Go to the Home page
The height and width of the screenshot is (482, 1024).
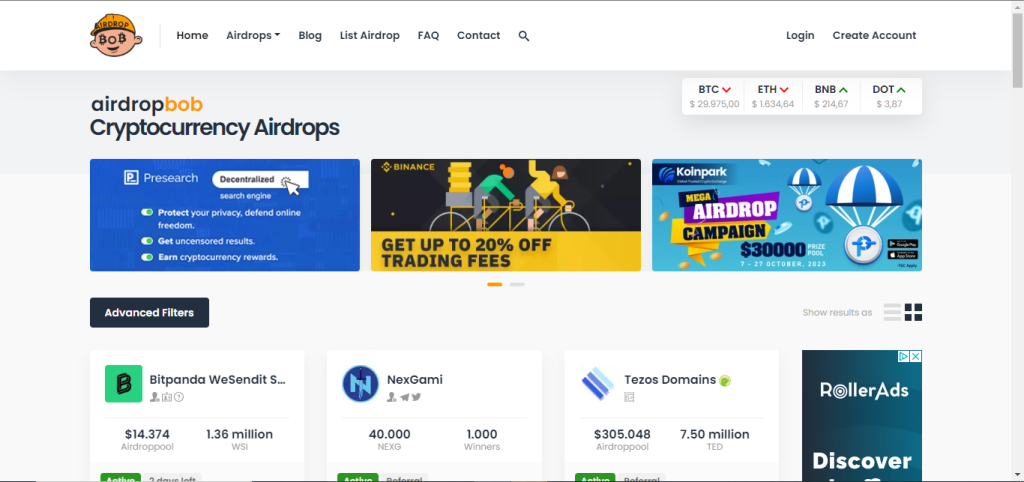192,36
